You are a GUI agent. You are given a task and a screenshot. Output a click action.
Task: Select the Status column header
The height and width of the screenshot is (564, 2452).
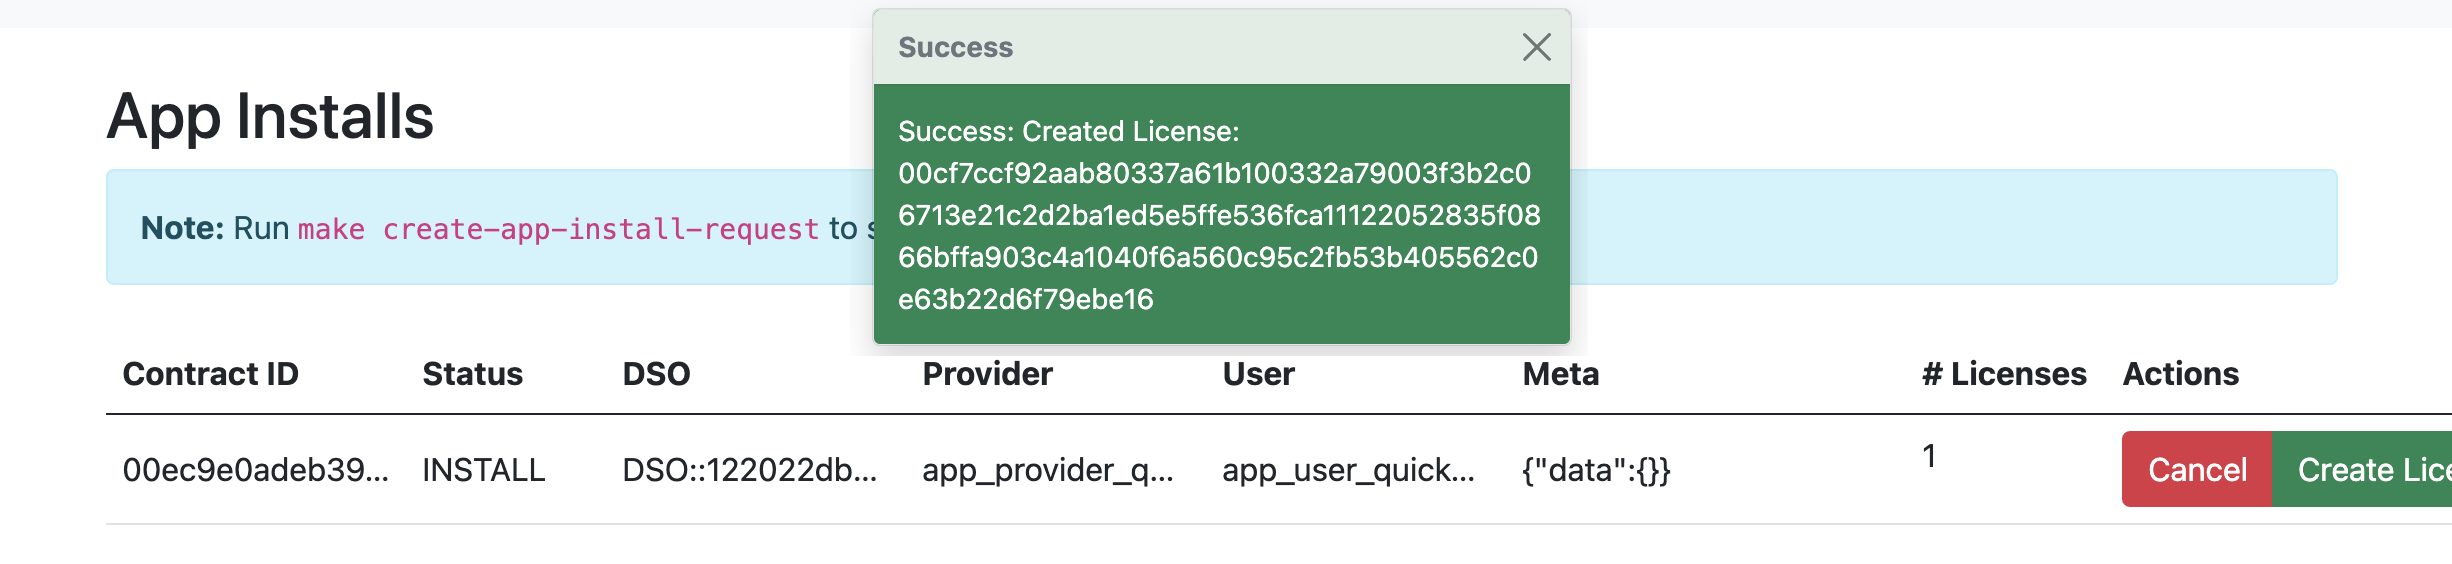[472, 374]
